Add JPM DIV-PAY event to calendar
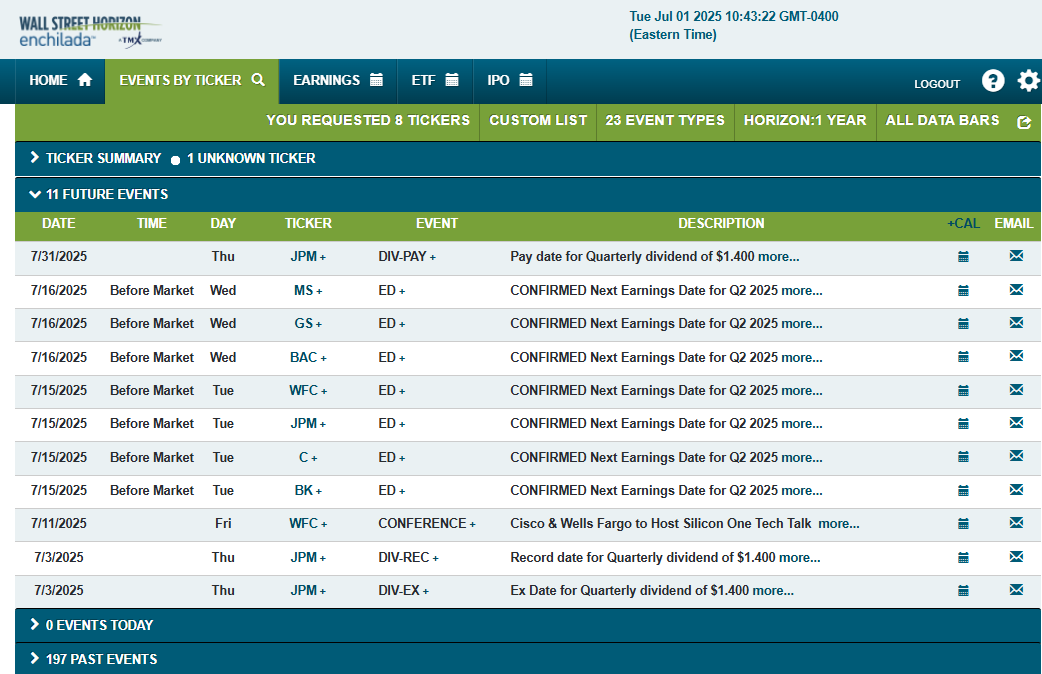 963,257
